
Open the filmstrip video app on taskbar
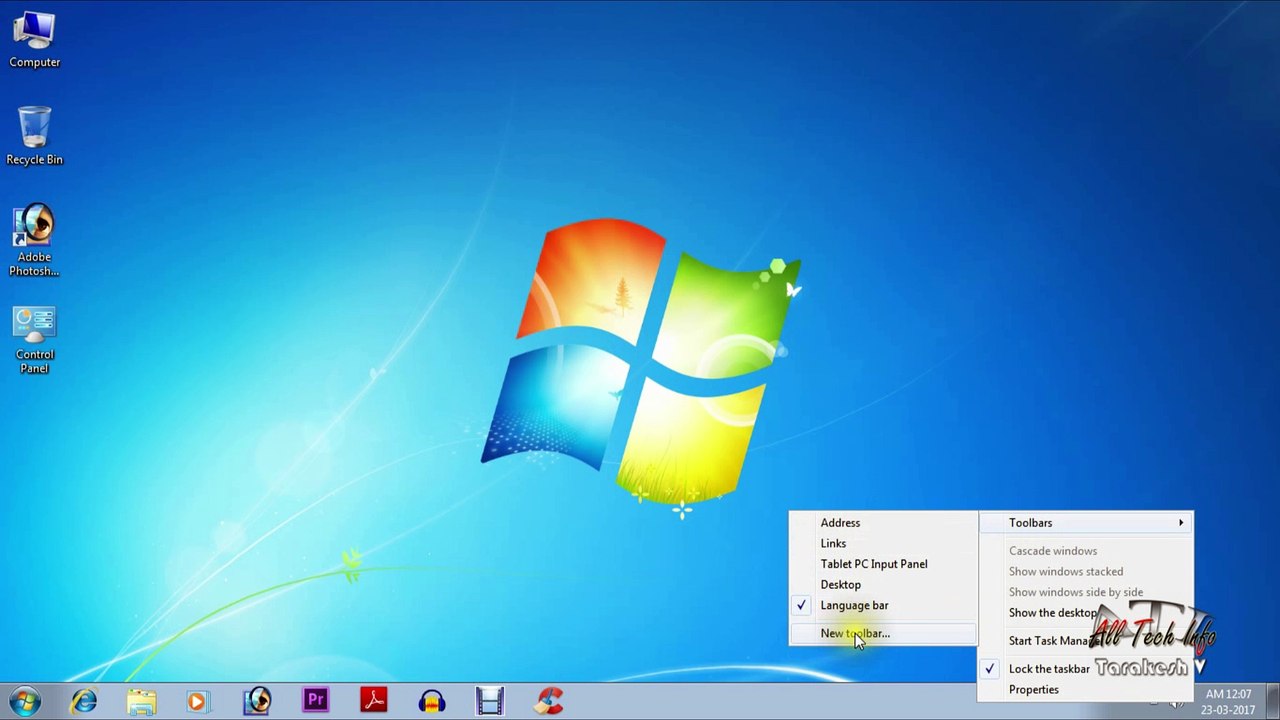tap(490, 701)
